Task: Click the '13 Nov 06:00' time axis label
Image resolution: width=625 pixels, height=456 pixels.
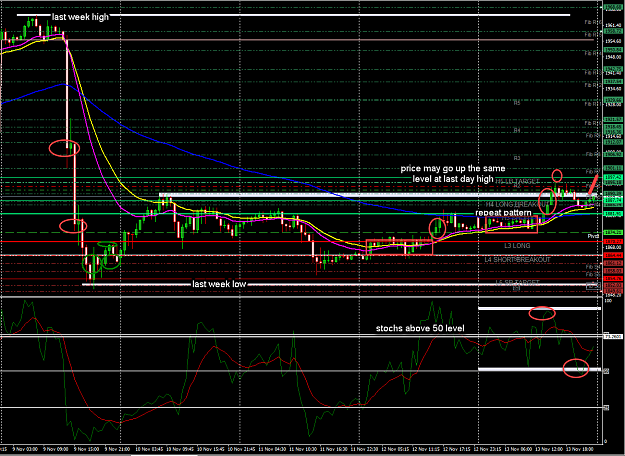Action: (x=517, y=449)
